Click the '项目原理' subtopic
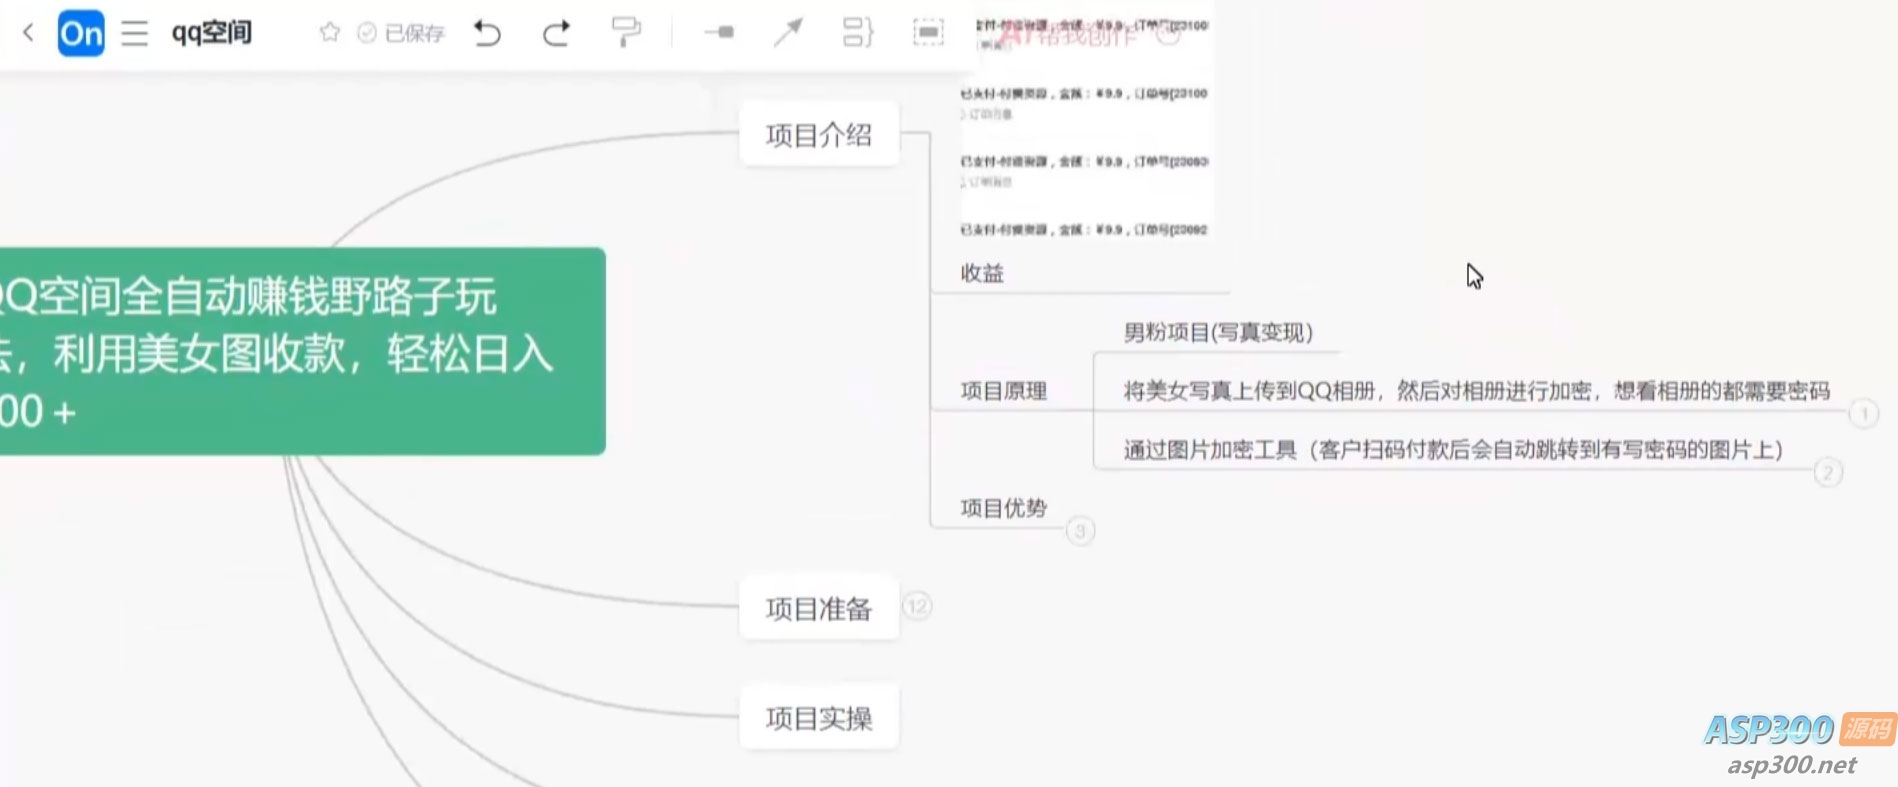This screenshot has width=1898, height=787. click(1004, 391)
